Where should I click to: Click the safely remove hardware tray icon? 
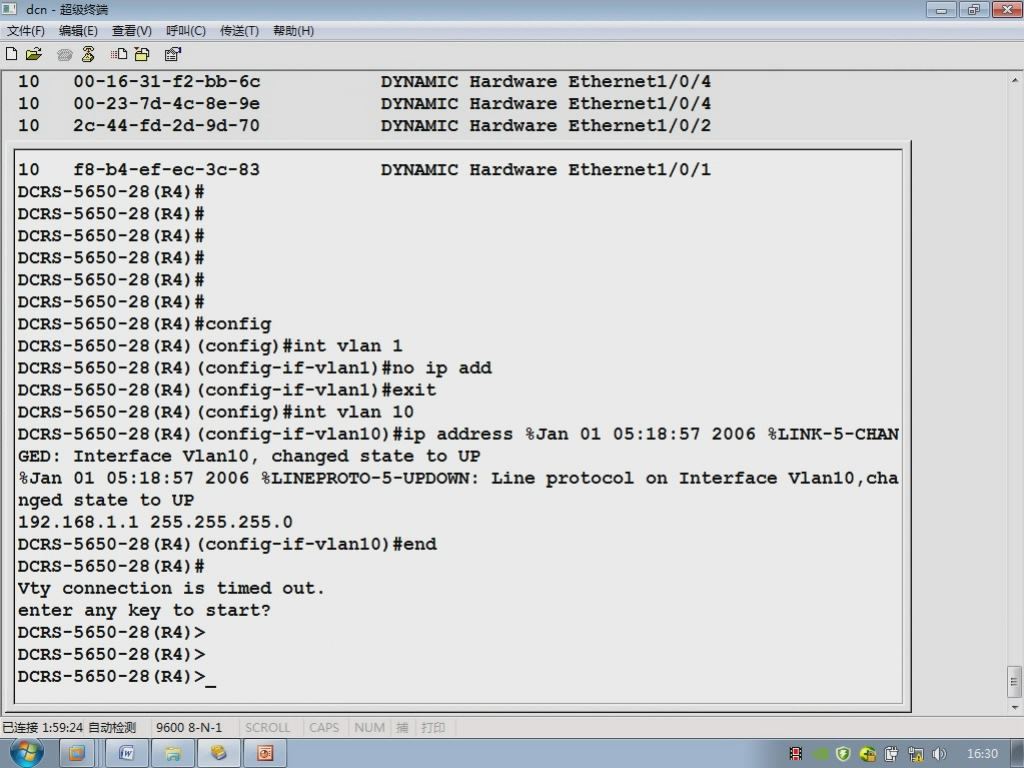click(891, 754)
